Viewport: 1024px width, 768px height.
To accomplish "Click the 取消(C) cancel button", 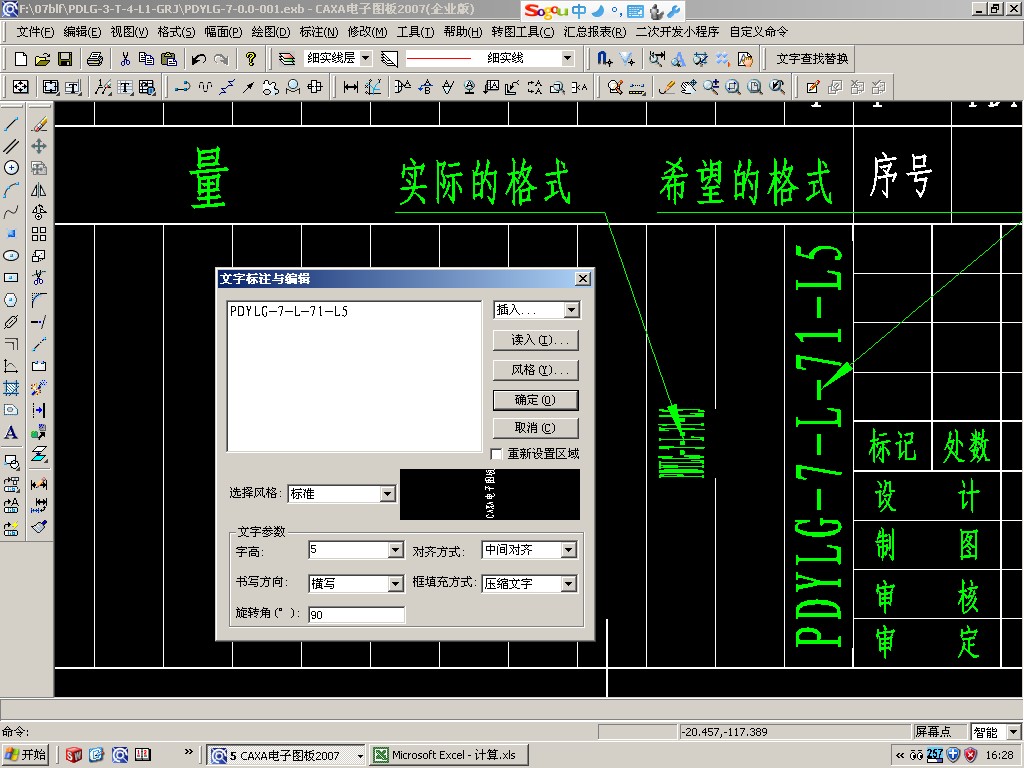I will pyautogui.click(x=536, y=428).
